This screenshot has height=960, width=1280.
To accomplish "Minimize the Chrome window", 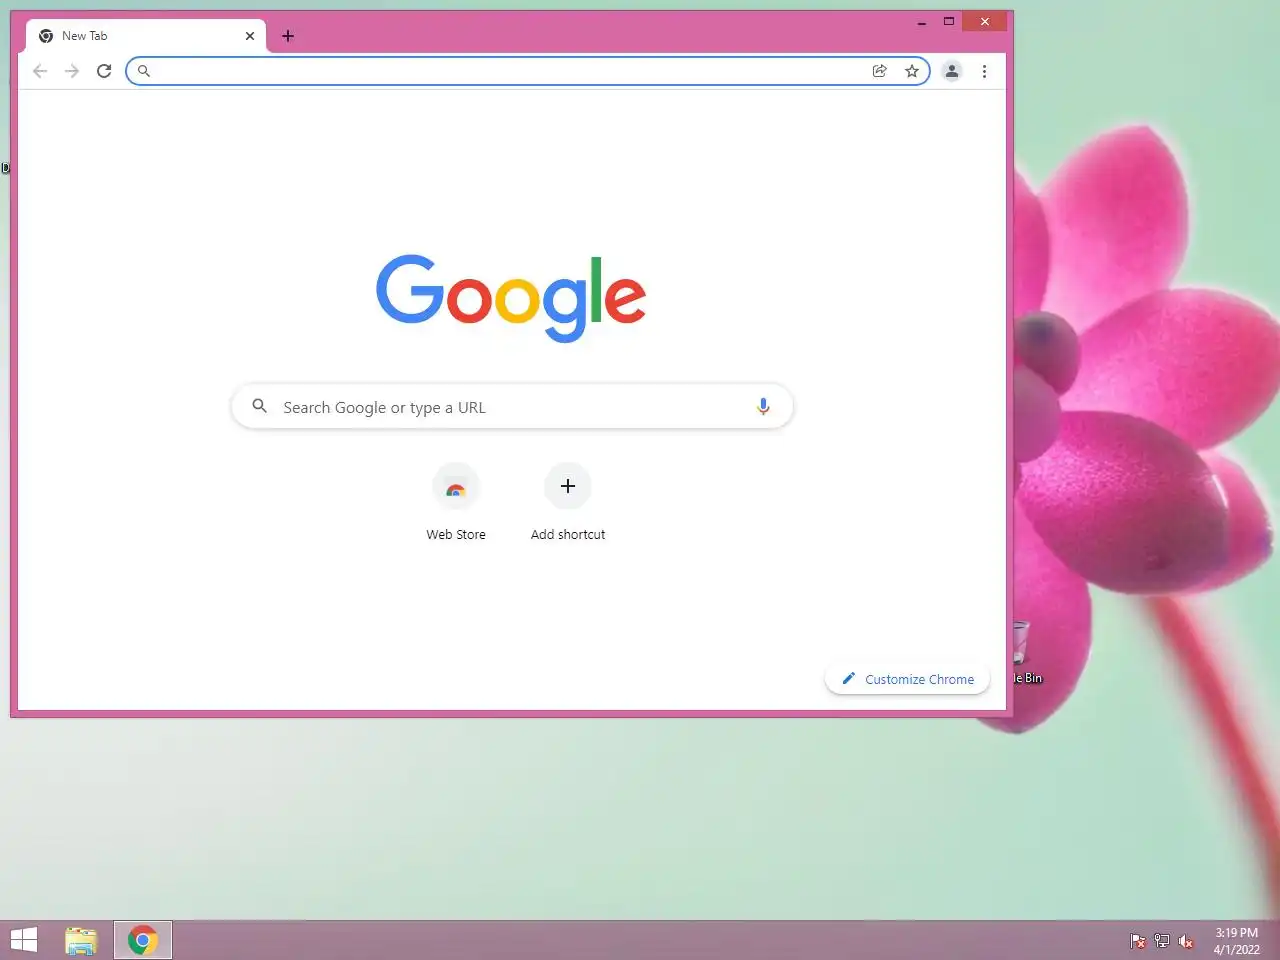I will click(x=922, y=22).
